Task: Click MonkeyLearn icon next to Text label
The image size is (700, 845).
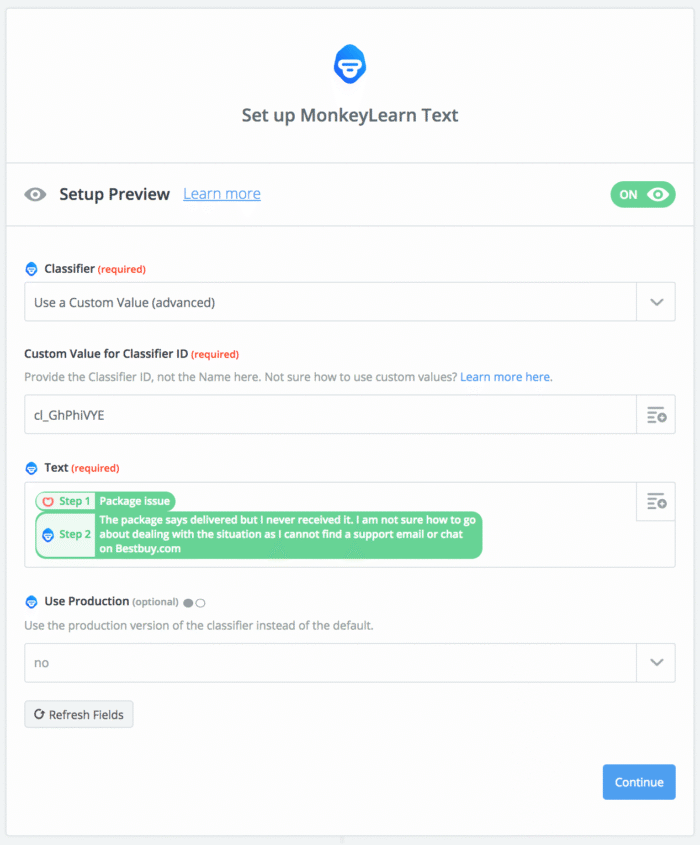Action: (x=31, y=468)
